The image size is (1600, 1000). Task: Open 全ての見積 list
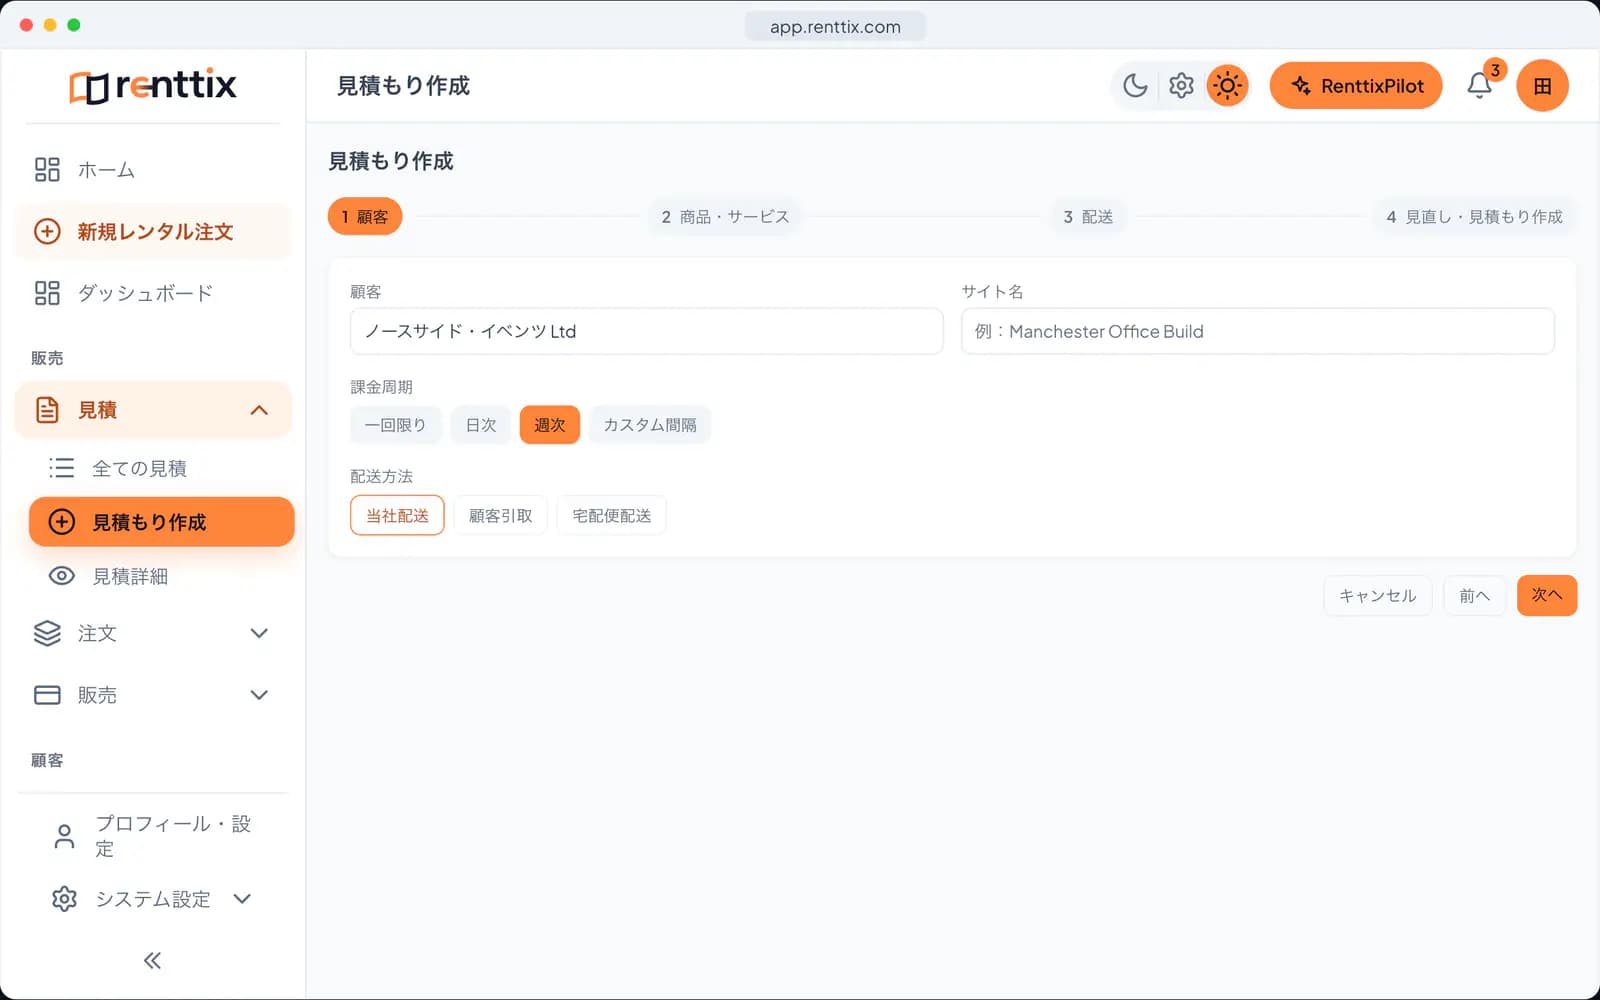[161, 468]
